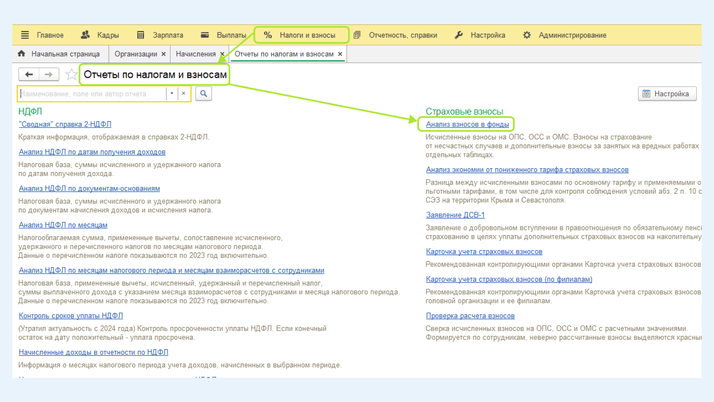Focus the report search input field
Screen dimensions: 714x402
pyautogui.click(x=93, y=94)
